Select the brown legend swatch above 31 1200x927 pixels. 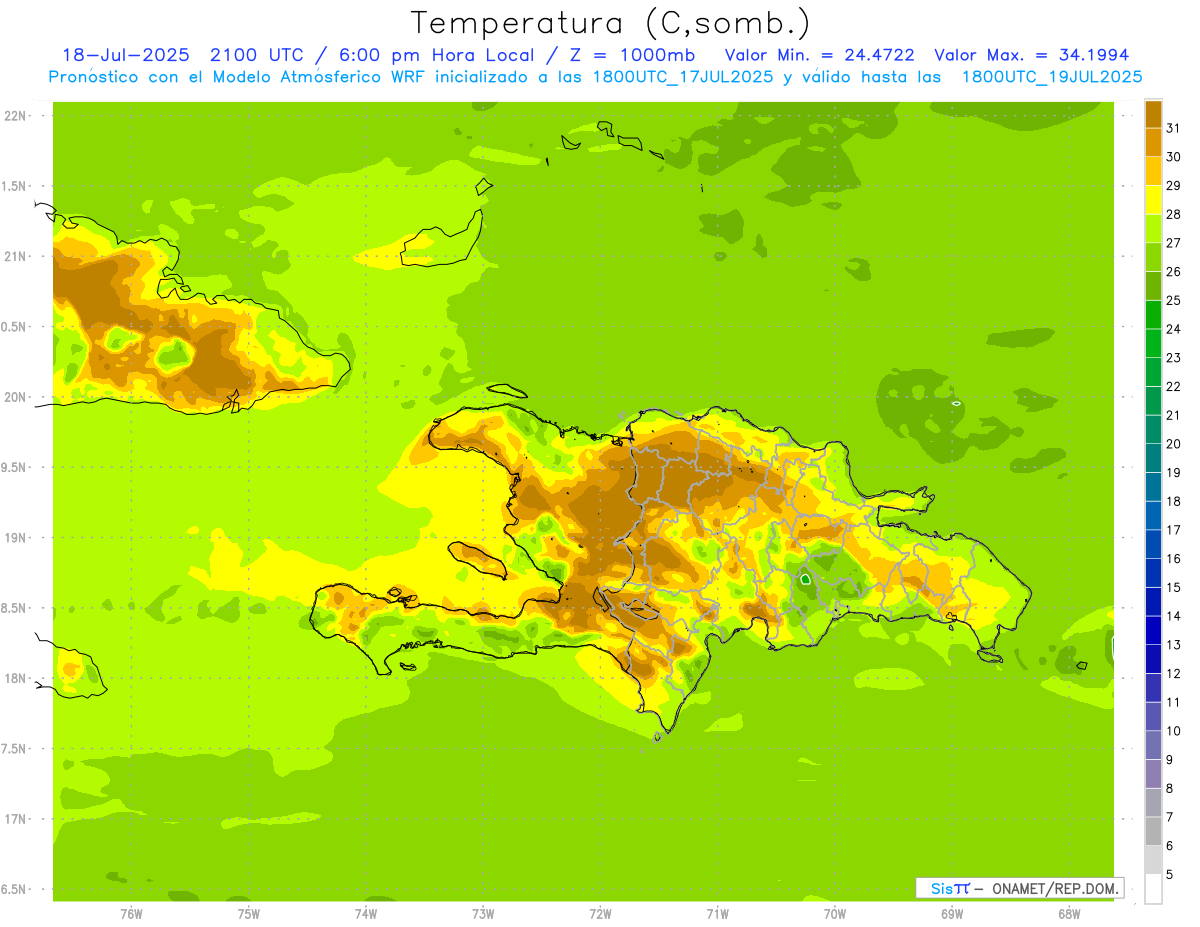coord(1153,114)
